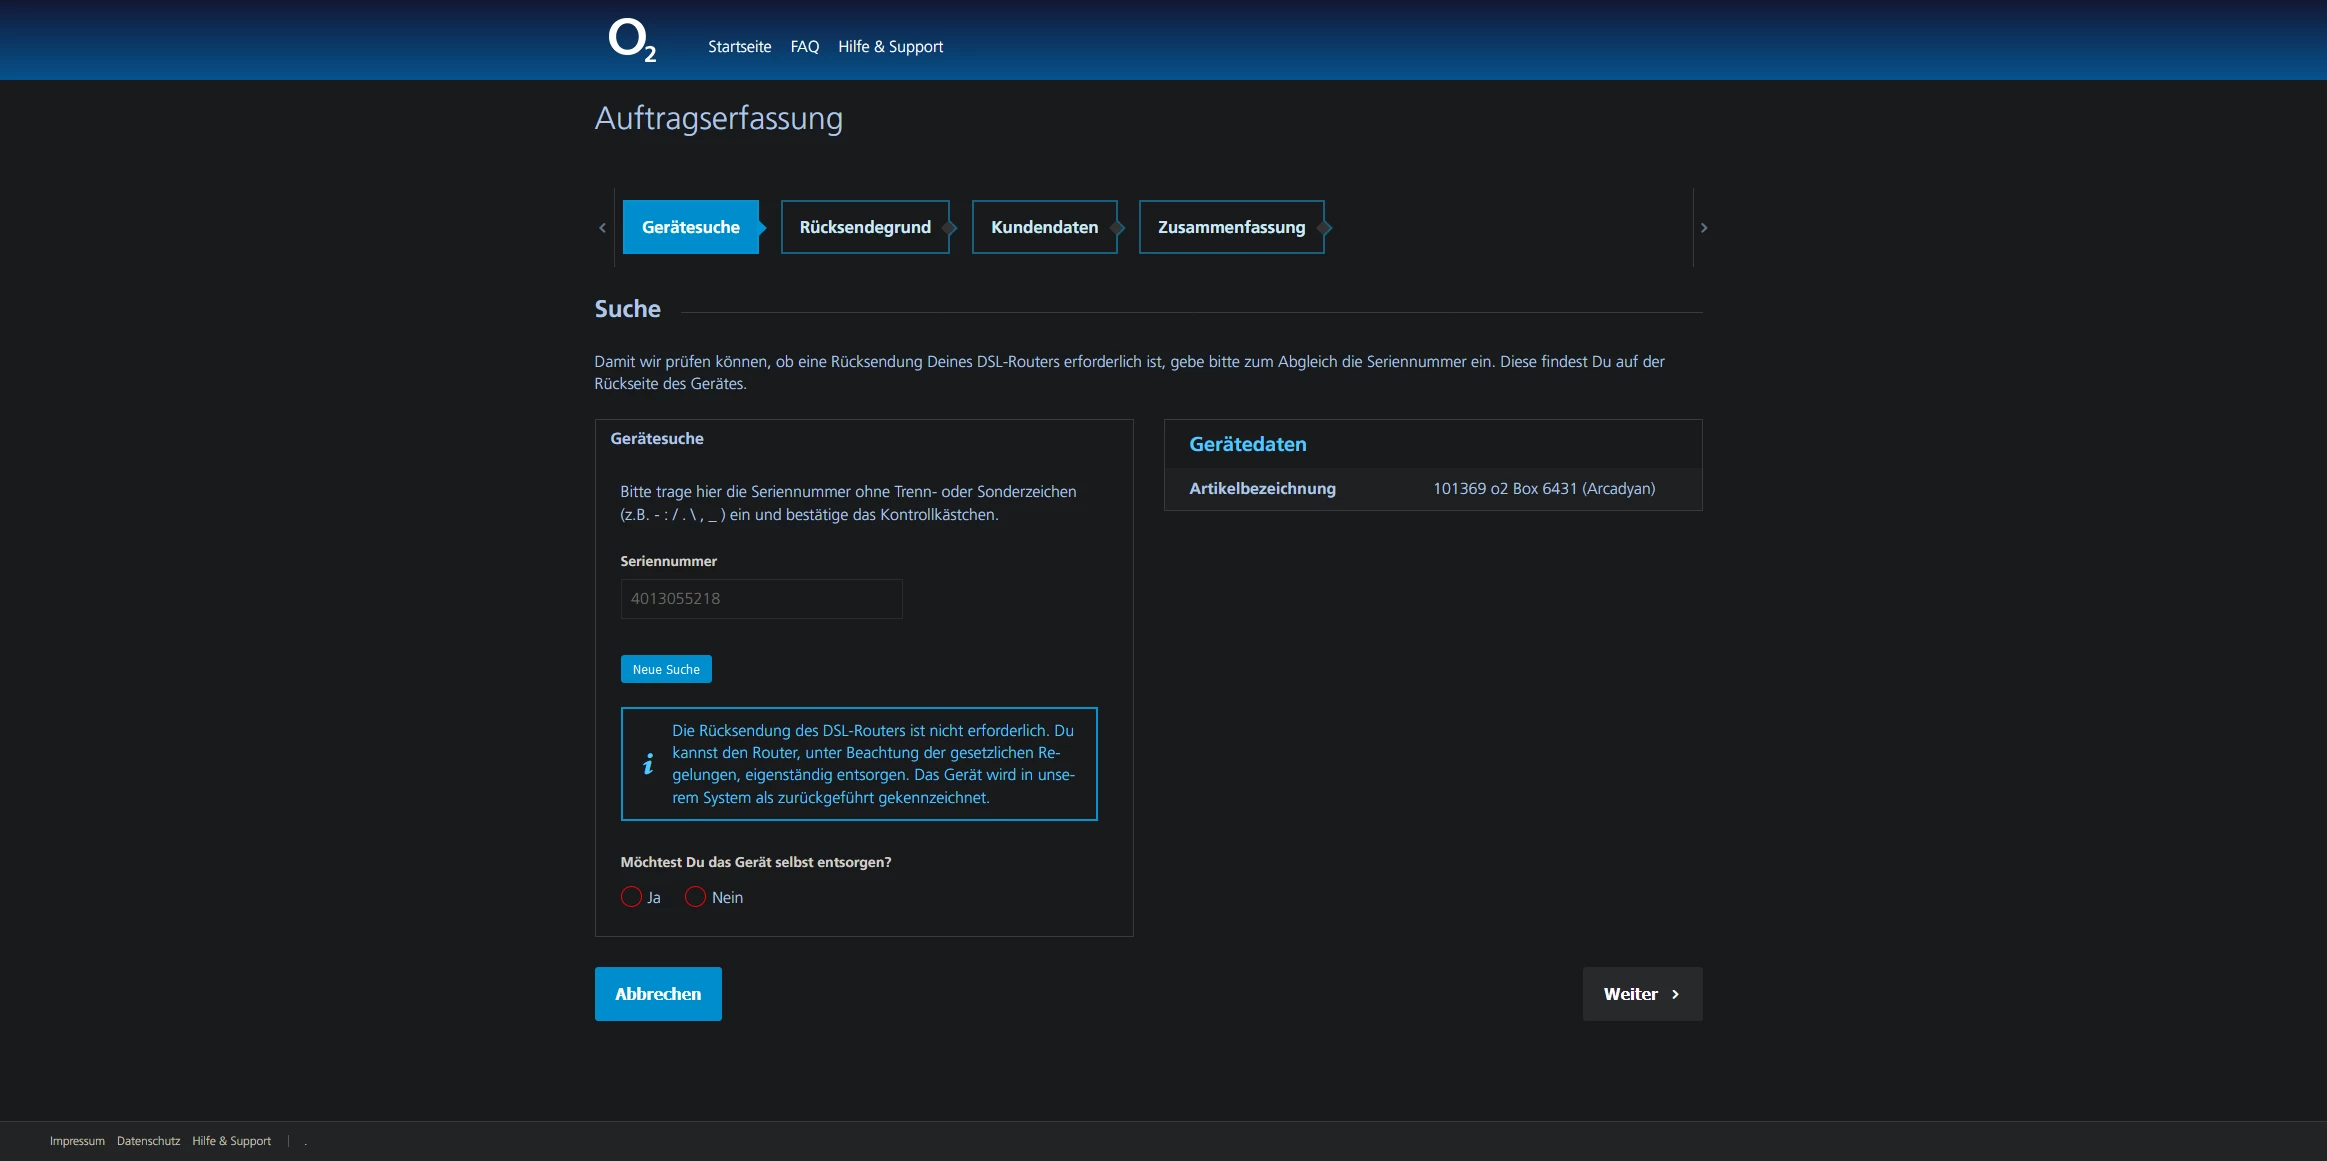Open the Impressum footer link
The width and height of the screenshot is (2327, 1161).
click(77, 1141)
